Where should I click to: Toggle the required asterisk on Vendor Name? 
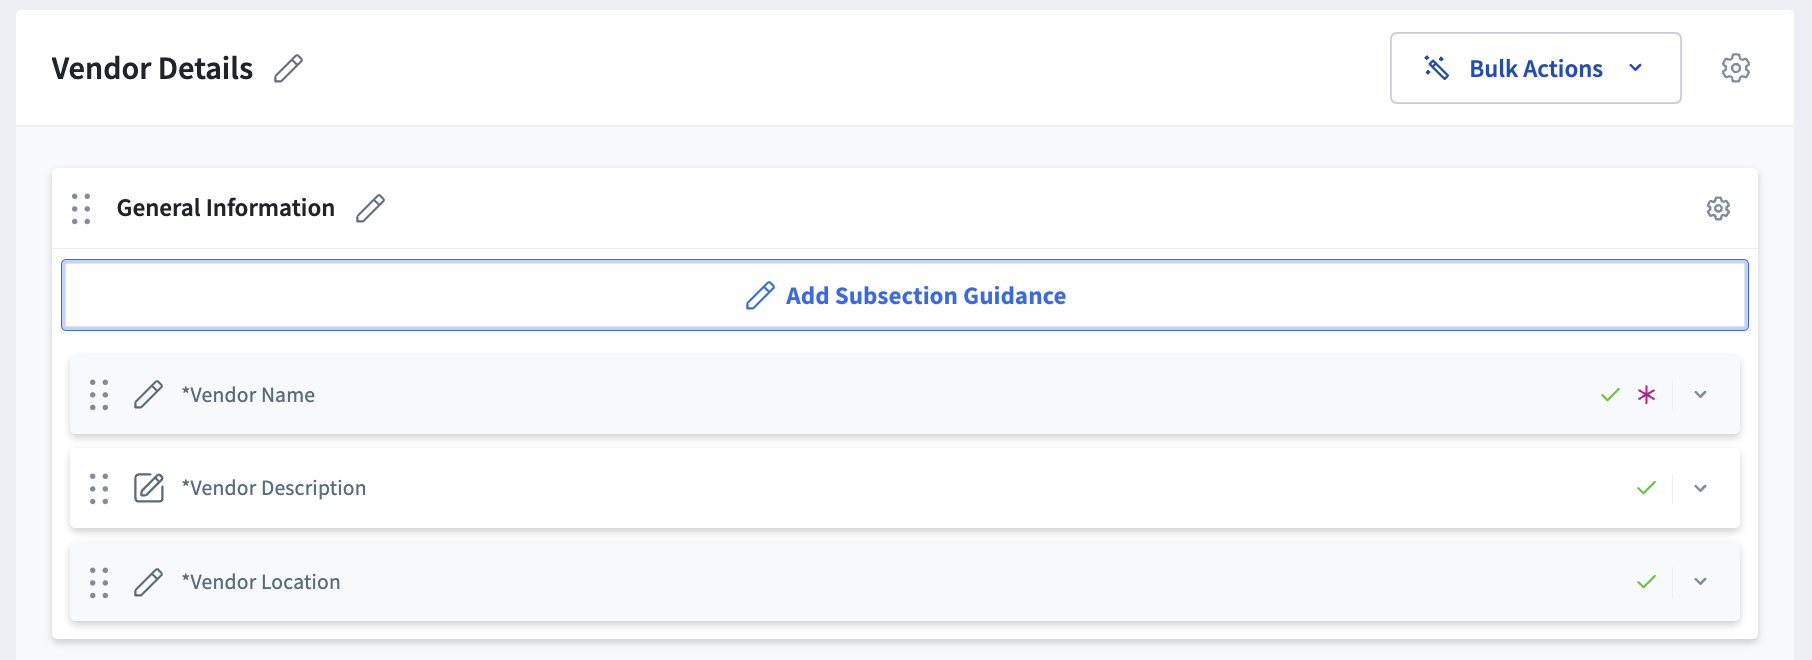(x=1645, y=394)
